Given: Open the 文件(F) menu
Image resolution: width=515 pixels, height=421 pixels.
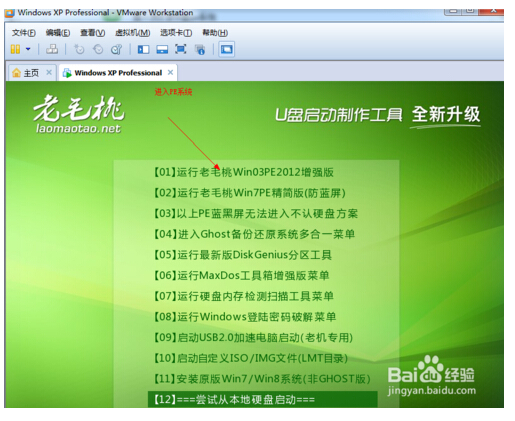Looking at the screenshot, I should [24, 33].
